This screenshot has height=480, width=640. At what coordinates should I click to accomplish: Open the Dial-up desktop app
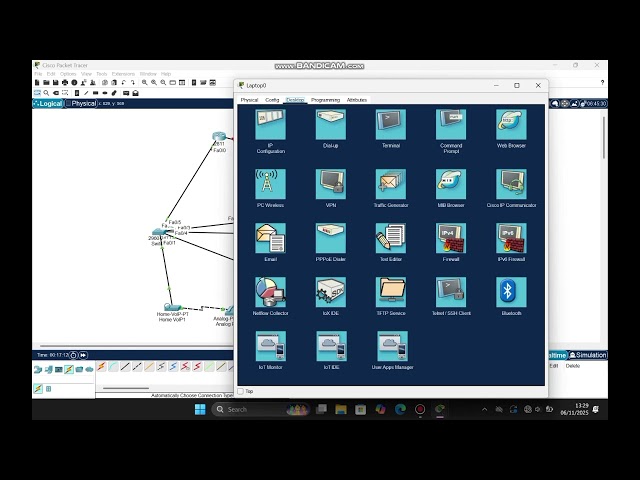pos(331,124)
